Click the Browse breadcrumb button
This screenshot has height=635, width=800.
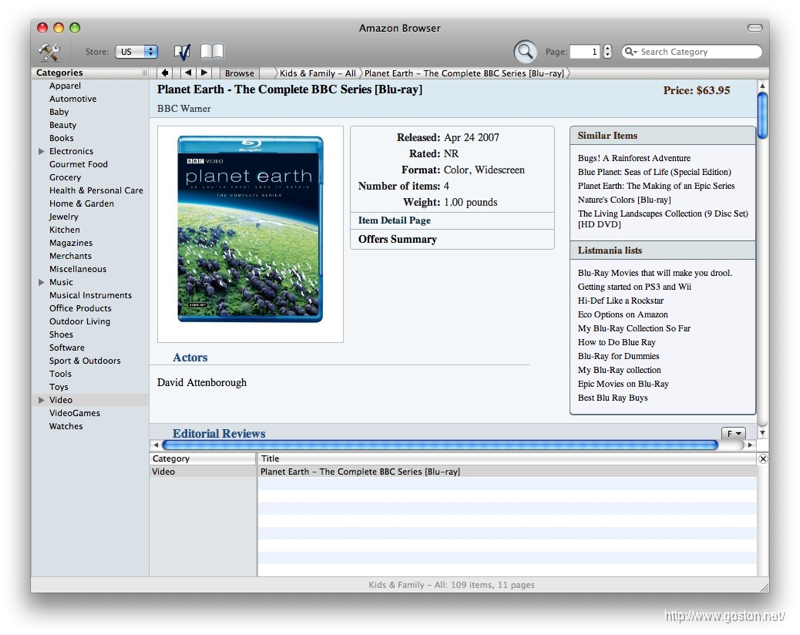pyautogui.click(x=239, y=73)
